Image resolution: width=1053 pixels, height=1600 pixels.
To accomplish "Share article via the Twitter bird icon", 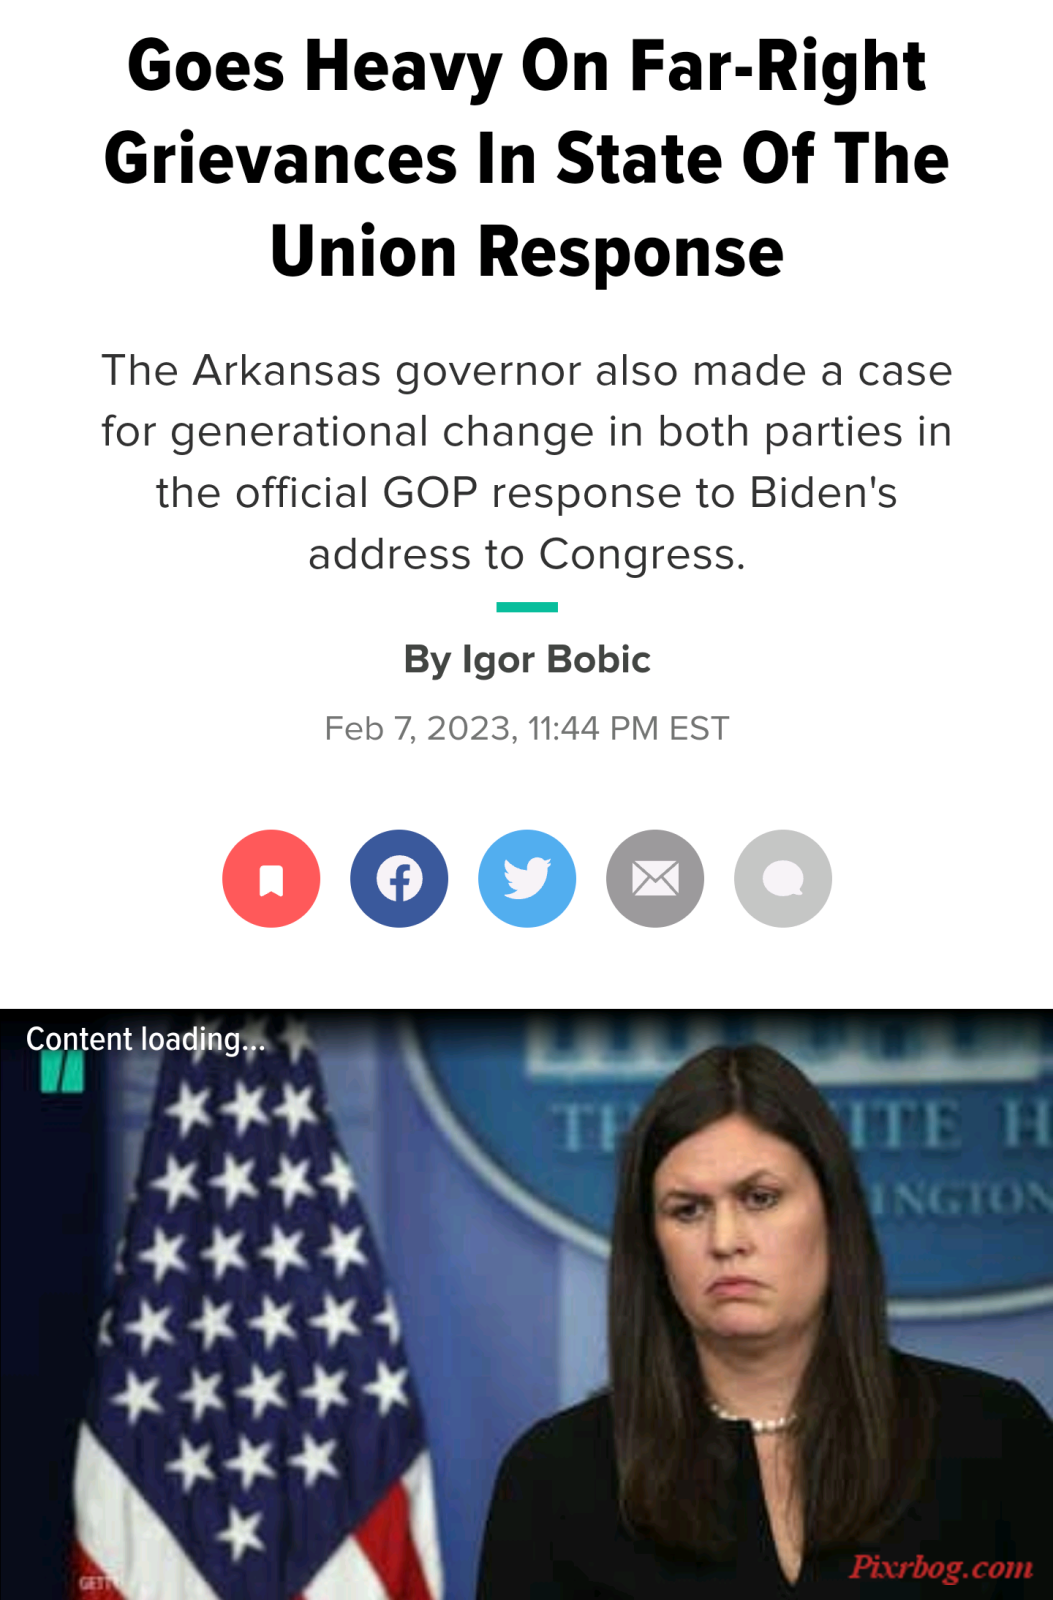I will click(527, 878).
